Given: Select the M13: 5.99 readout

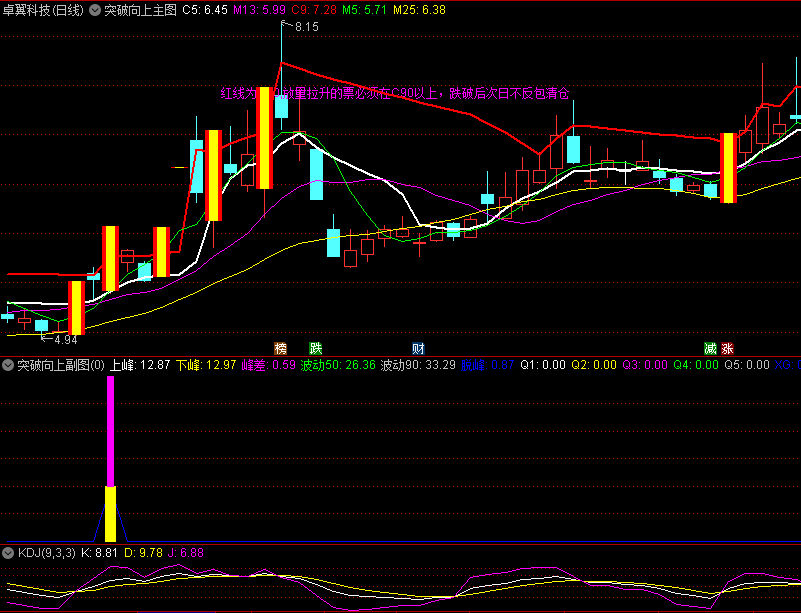Looking at the screenshot, I should (260, 10).
